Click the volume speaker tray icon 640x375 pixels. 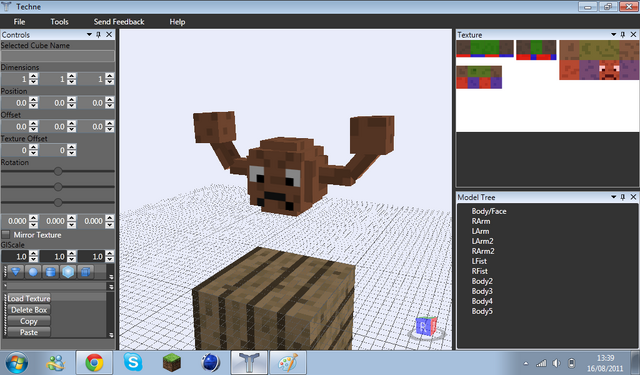(x=556, y=363)
